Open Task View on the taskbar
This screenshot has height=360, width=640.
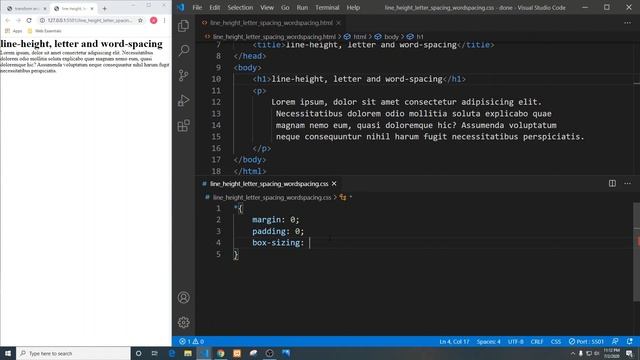[x=155, y=353]
